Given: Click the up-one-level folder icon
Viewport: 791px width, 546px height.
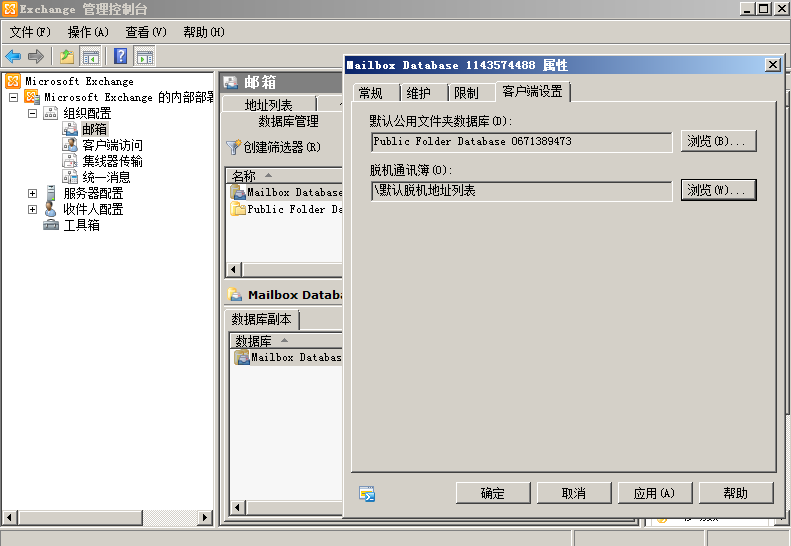Looking at the screenshot, I should click(67, 57).
